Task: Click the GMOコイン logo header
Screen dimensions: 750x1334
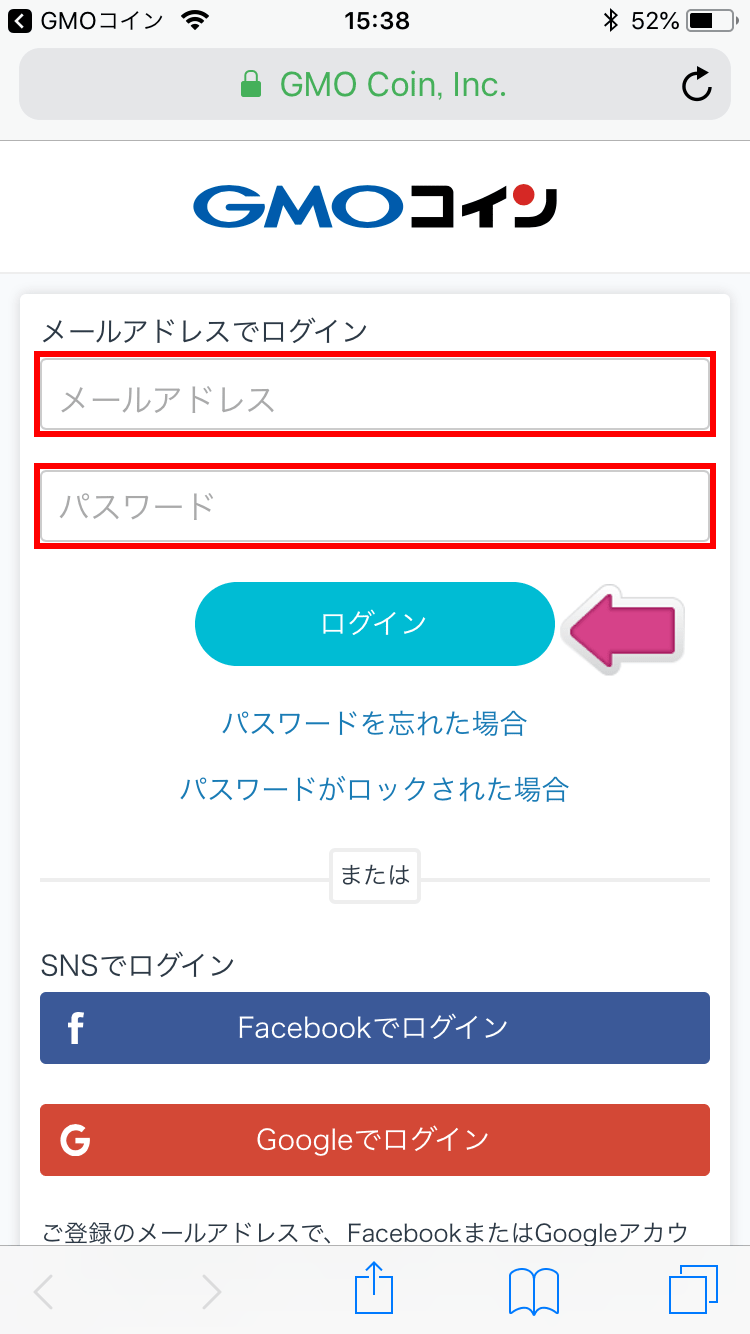Action: click(375, 207)
